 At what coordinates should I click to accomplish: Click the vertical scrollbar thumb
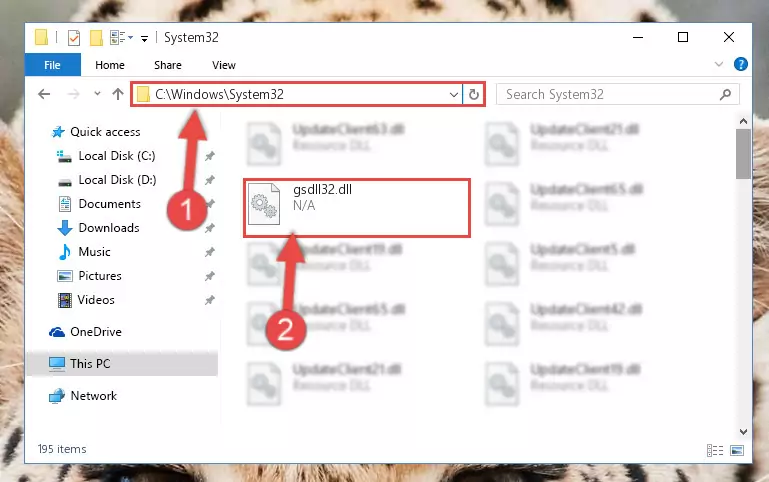[x=743, y=154]
